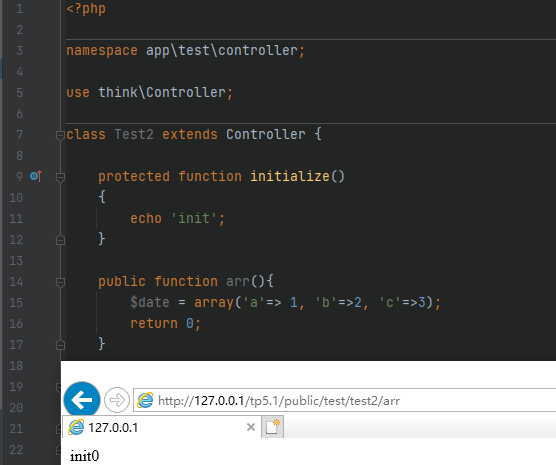Collapse the arr function fold marker

point(60,282)
